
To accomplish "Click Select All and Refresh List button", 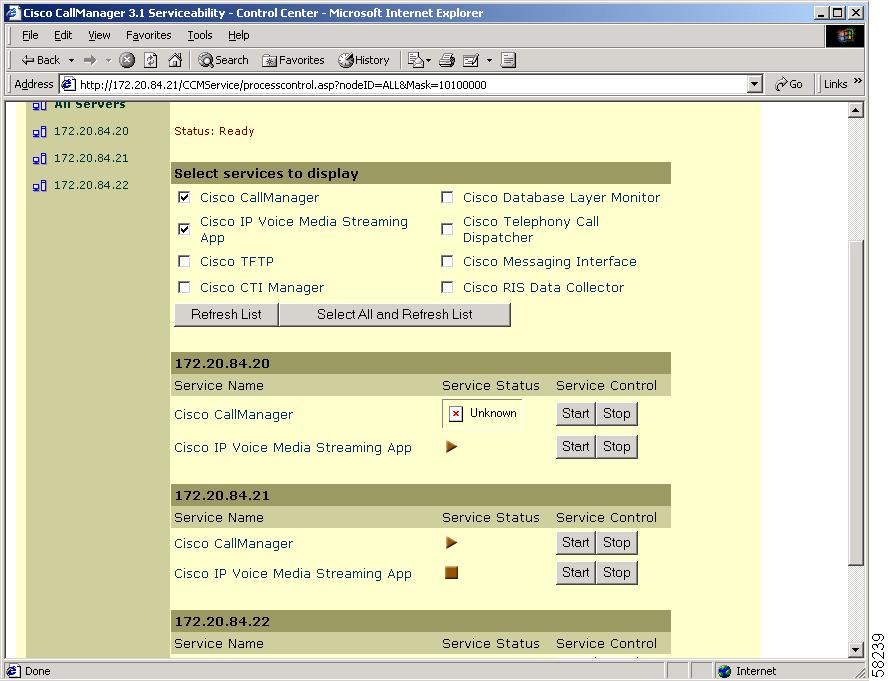I will [395, 314].
